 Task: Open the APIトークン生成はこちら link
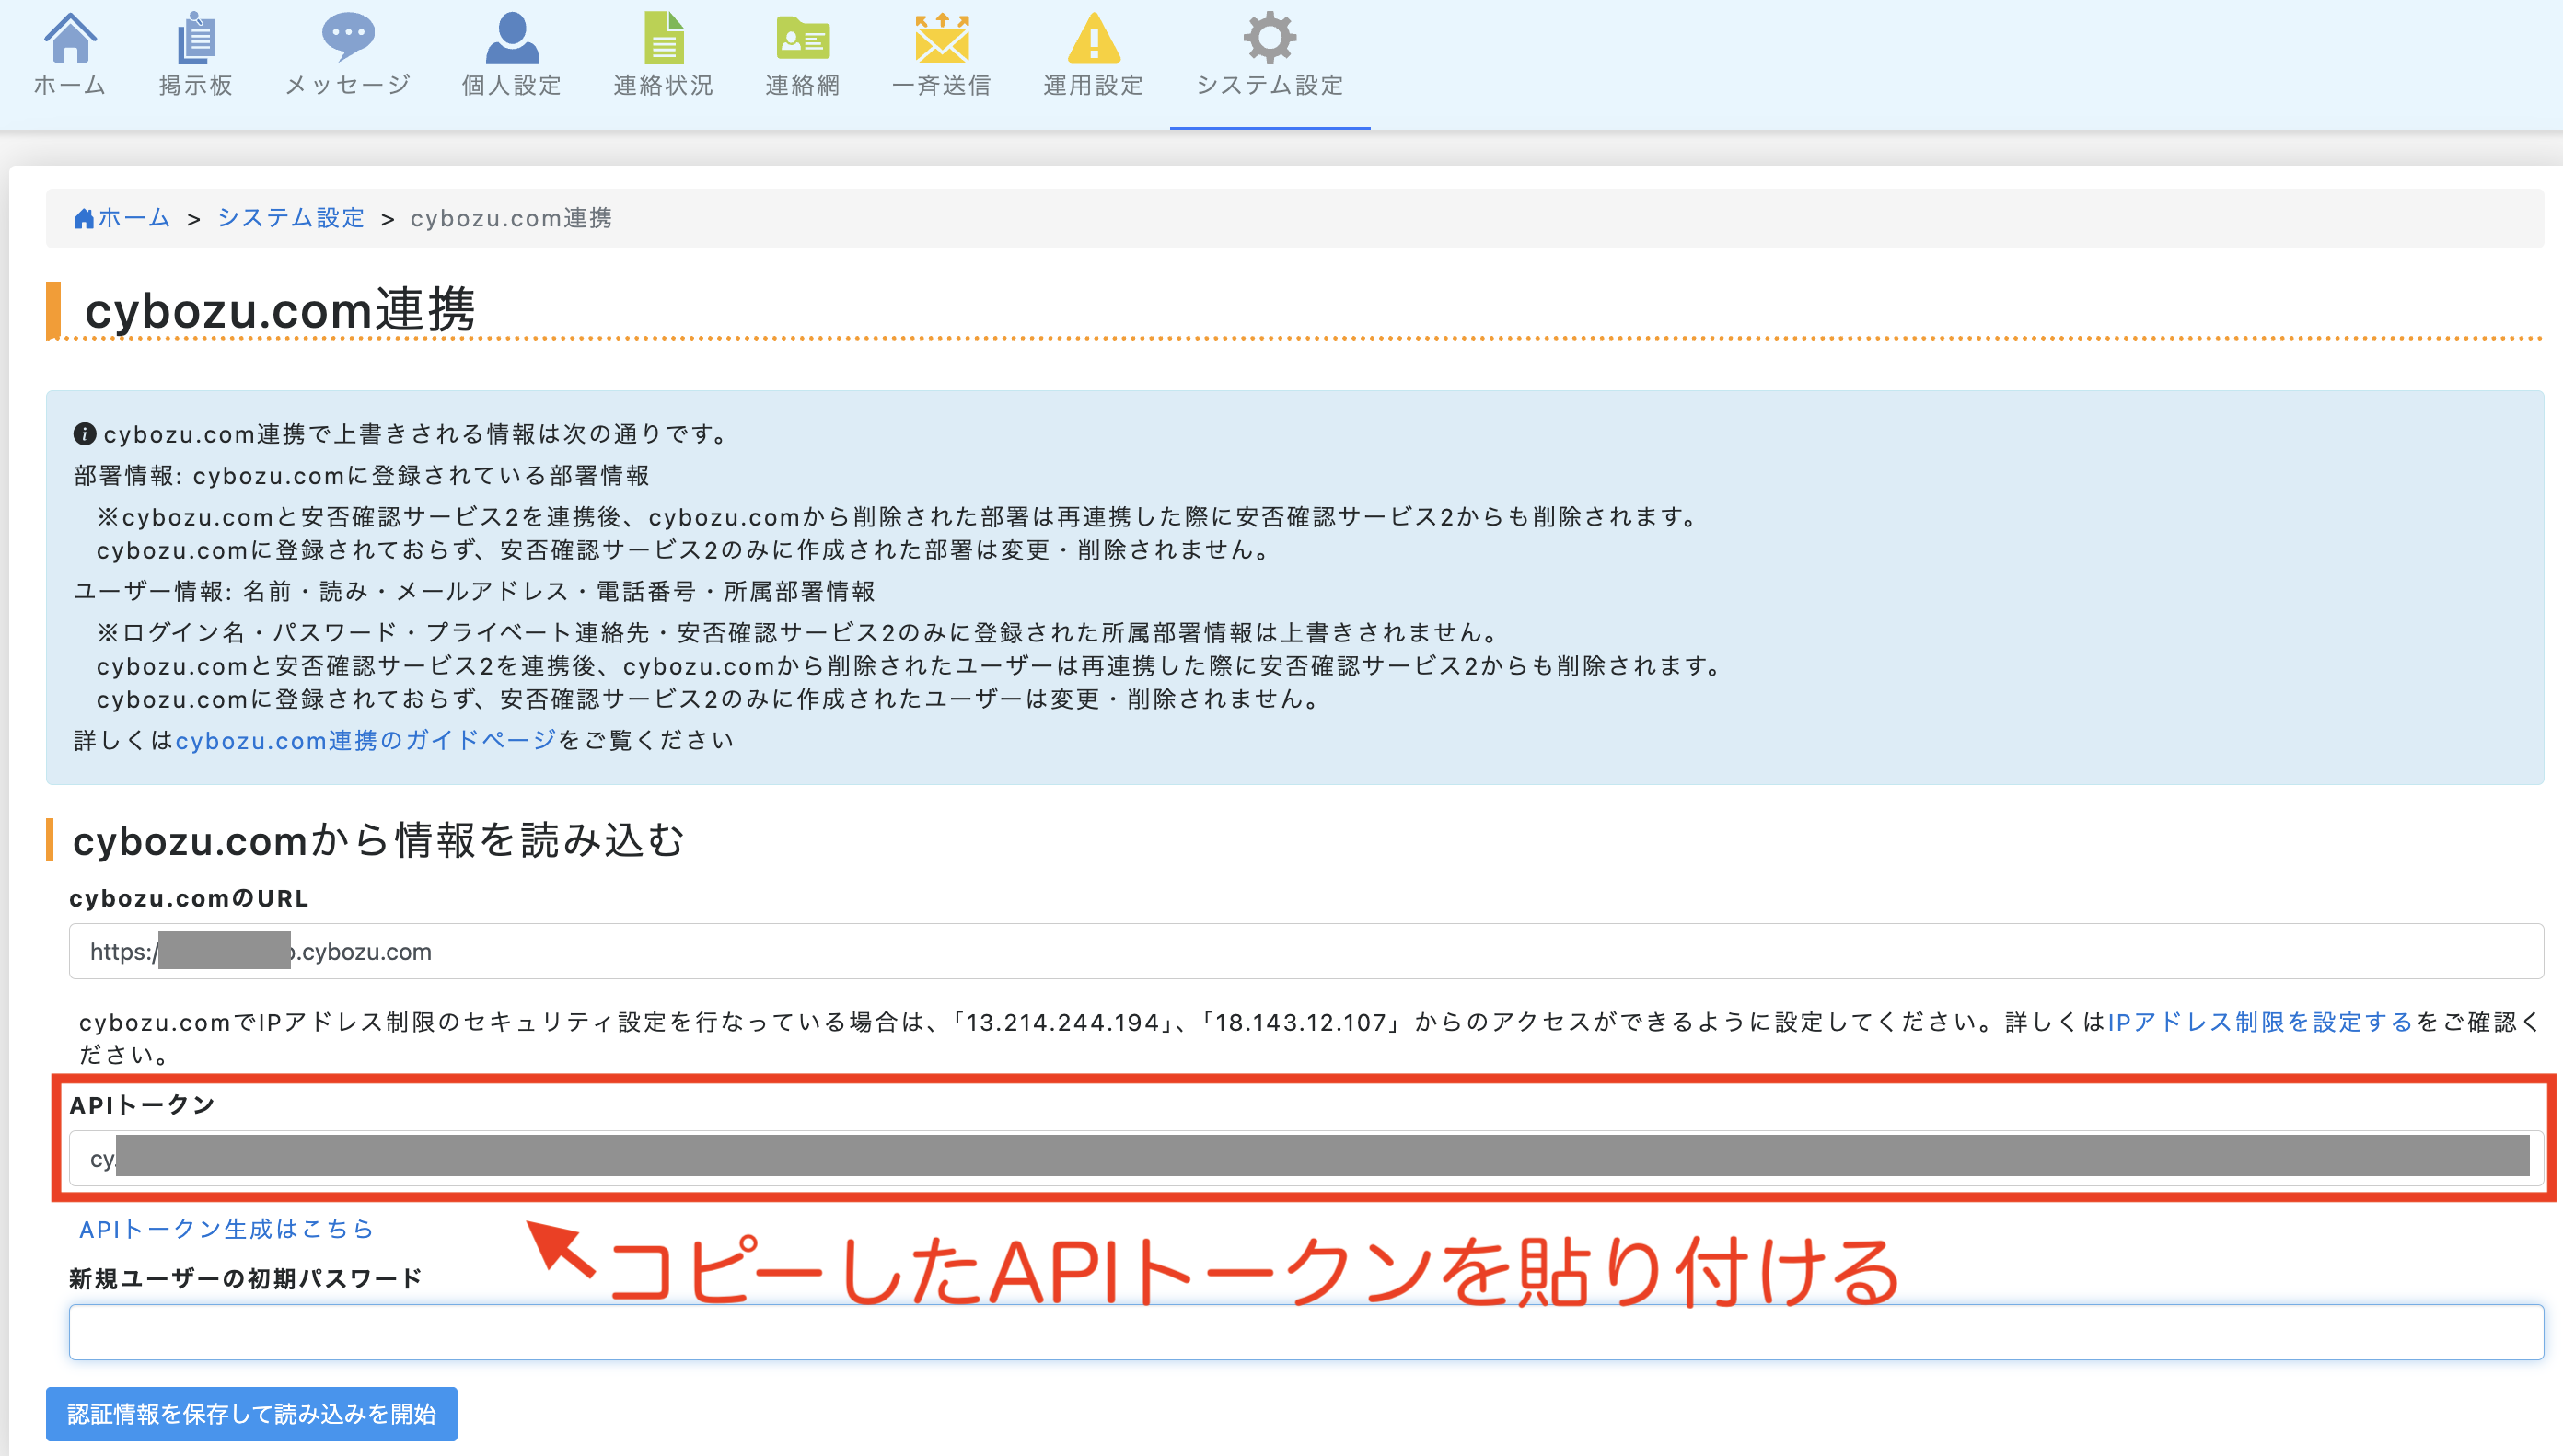pyautogui.click(x=227, y=1229)
